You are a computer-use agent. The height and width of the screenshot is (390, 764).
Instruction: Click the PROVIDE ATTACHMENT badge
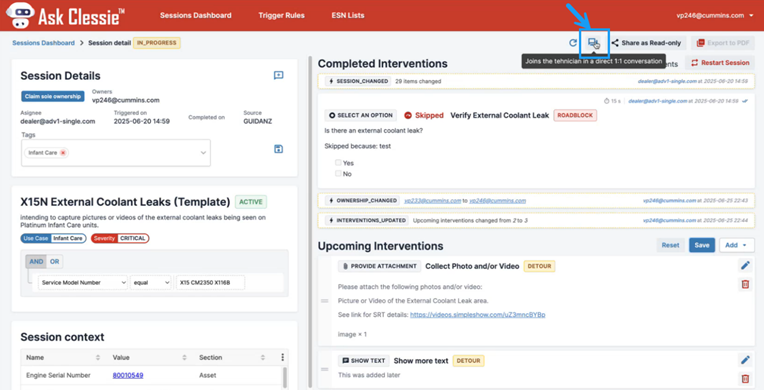coord(380,266)
